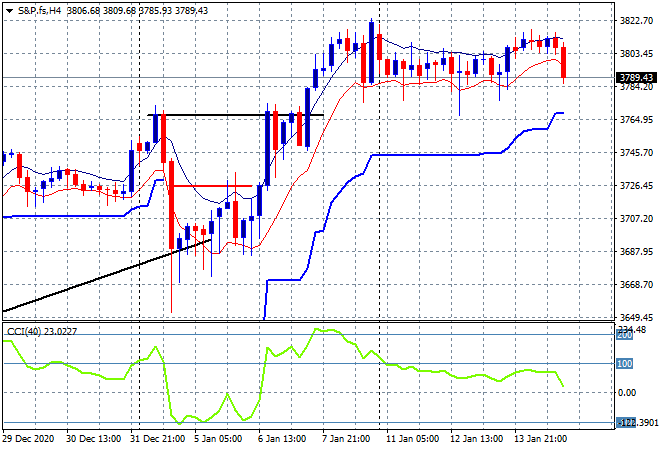660x450 pixels.
Task: Click the last red candle at chart's right edge
Action: coord(564,62)
